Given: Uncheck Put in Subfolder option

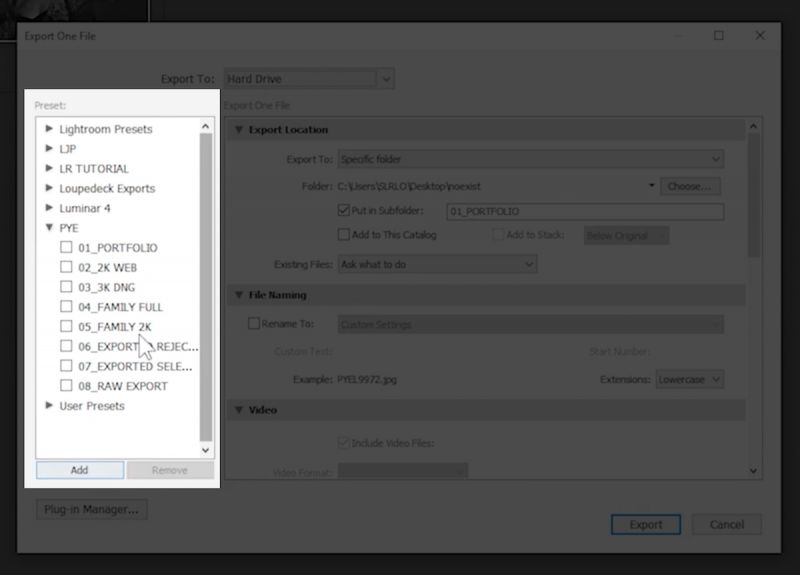Looking at the screenshot, I should (x=343, y=210).
